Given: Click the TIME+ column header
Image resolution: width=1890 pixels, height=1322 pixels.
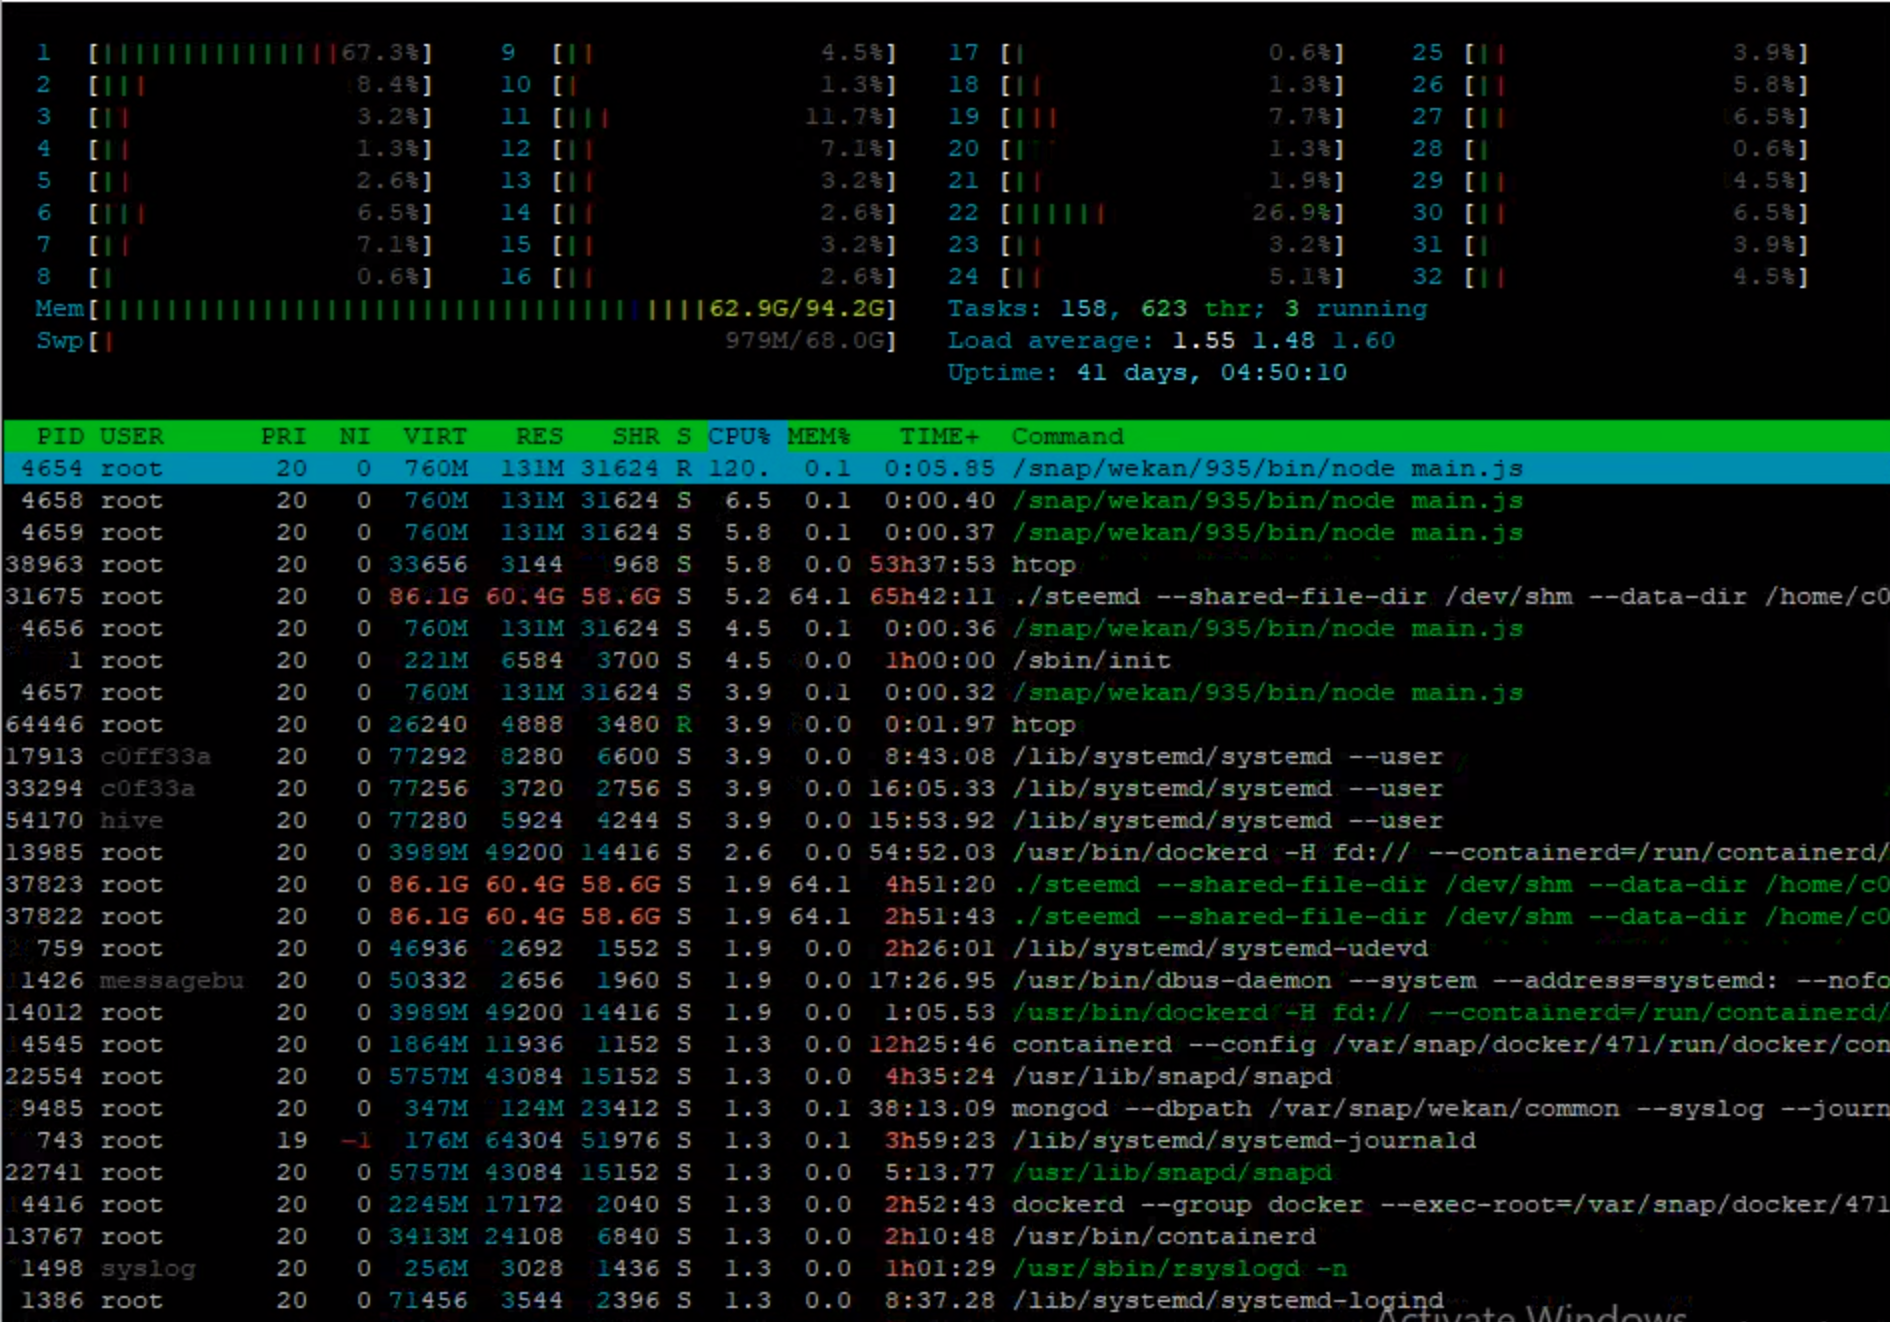Looking at the screenshot, I should pyautogui.click(x=939, y=436).
